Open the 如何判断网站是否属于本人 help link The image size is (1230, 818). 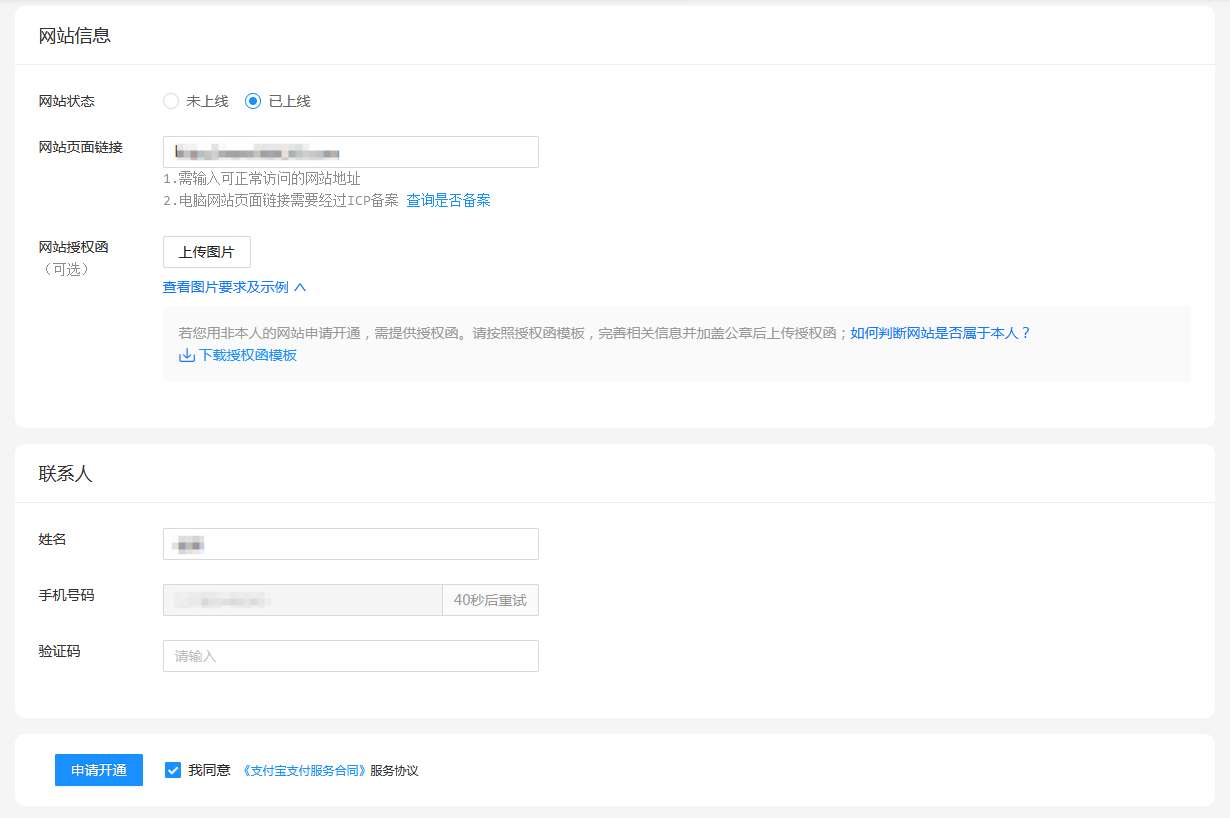(x=940, y=333)
